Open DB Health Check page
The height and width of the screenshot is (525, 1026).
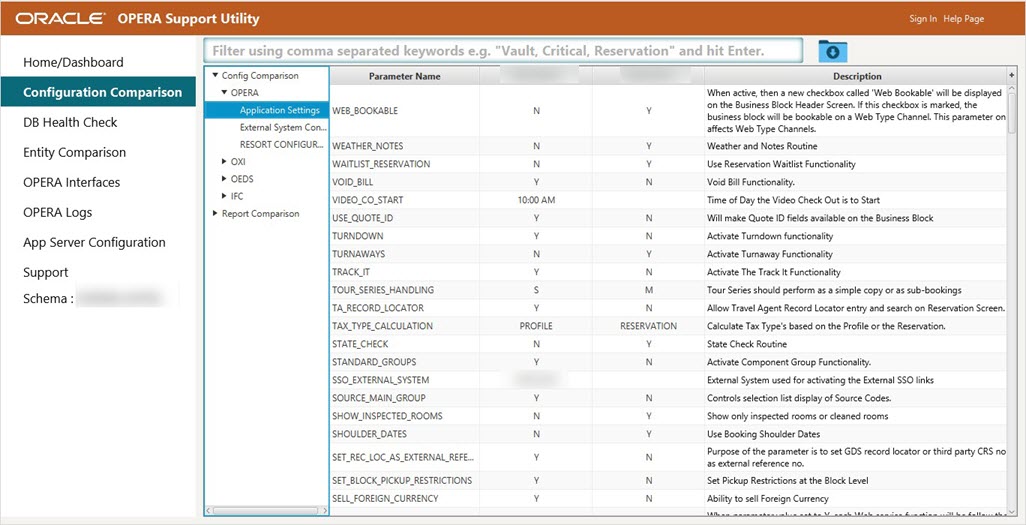point(70,122)
